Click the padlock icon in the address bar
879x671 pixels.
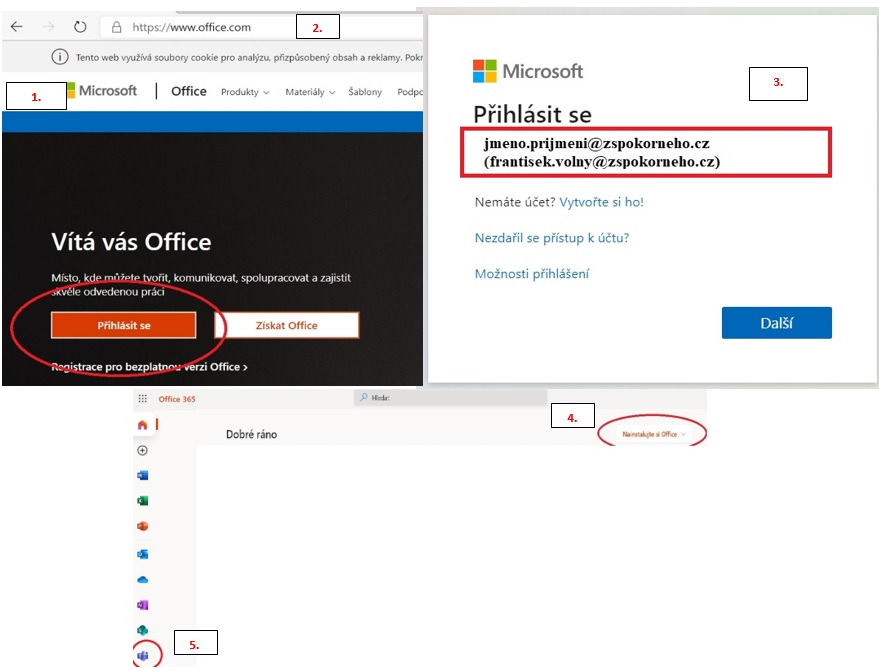point(117,27)
